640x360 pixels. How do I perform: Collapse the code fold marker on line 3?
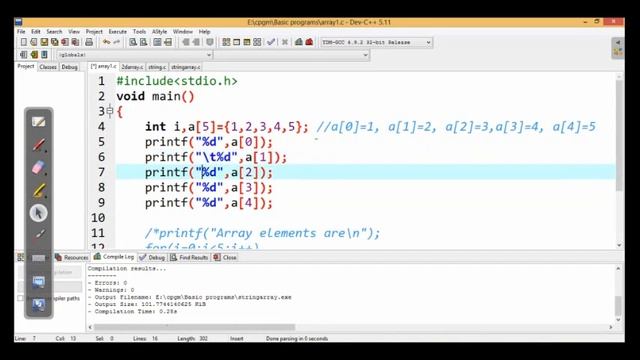[109, 111]
